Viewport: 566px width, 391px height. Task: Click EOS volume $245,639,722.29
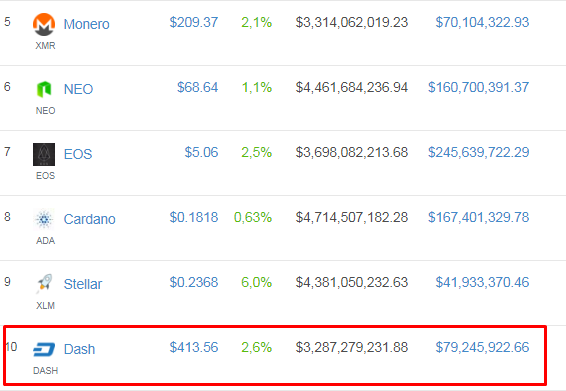(x=479, y=152)
